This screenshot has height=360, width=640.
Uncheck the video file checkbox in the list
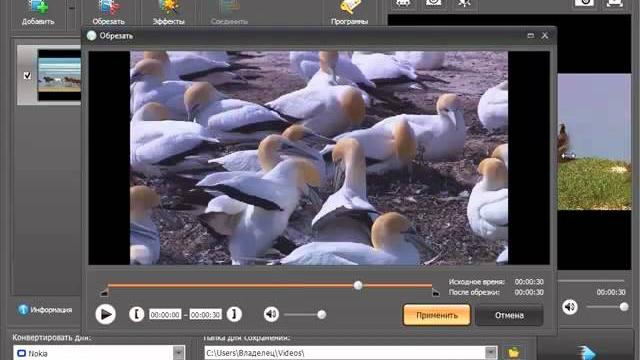(x=27, y=76)
